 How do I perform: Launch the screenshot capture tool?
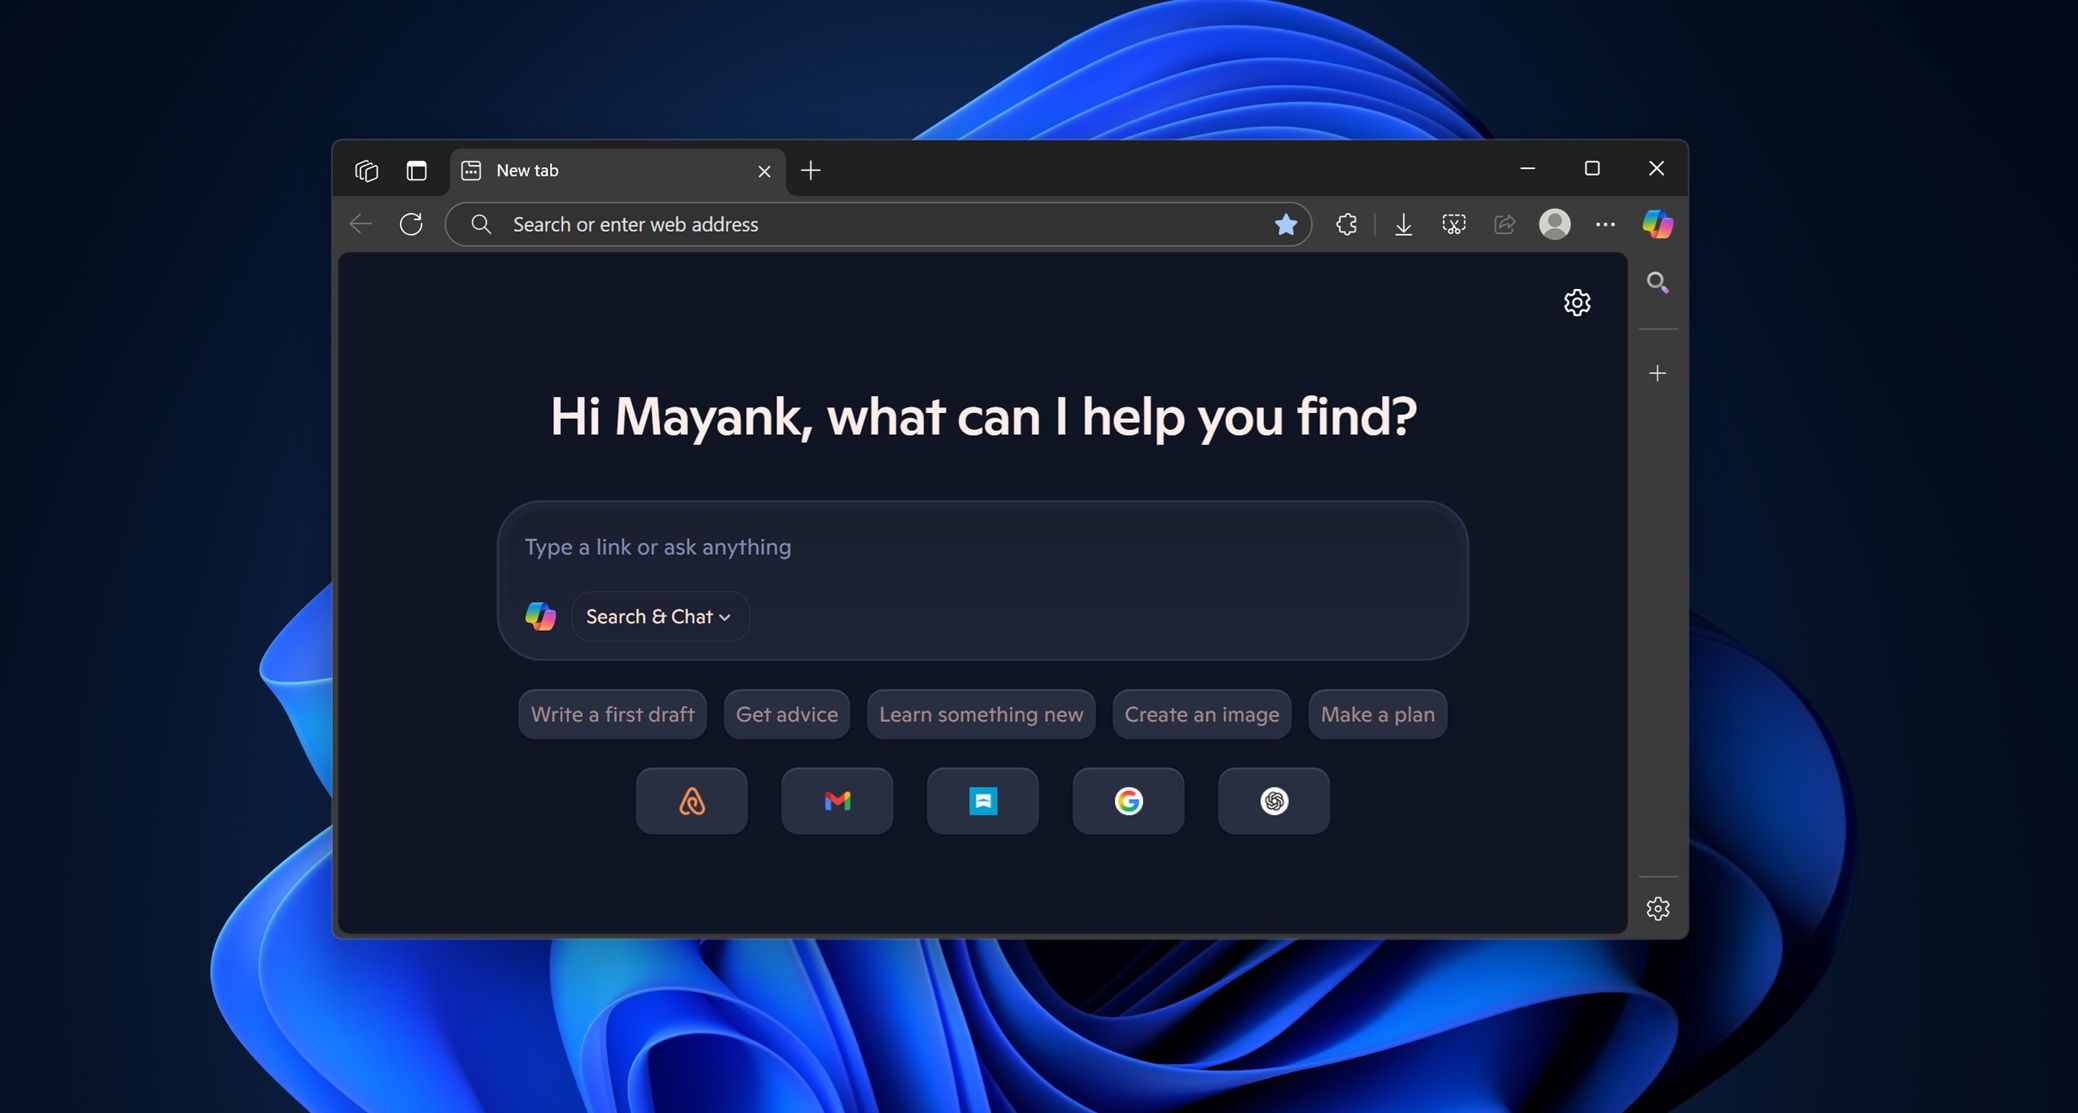1453,224
